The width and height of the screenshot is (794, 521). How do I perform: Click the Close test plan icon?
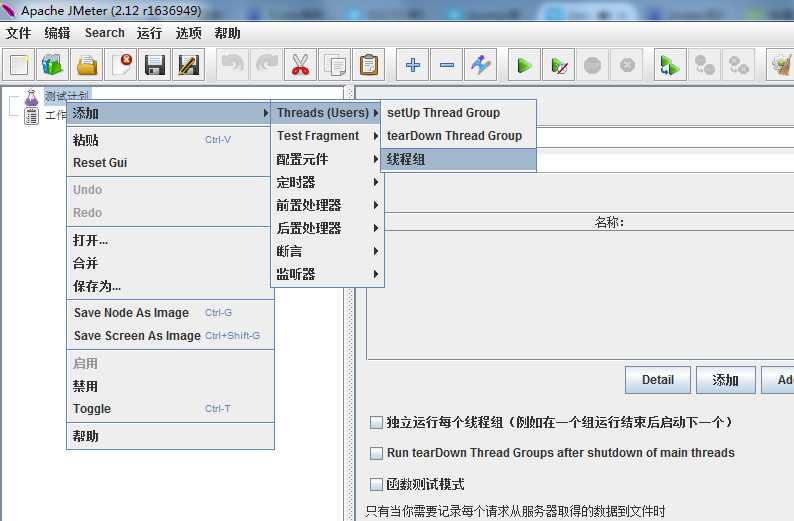click(x=121, y=65)
